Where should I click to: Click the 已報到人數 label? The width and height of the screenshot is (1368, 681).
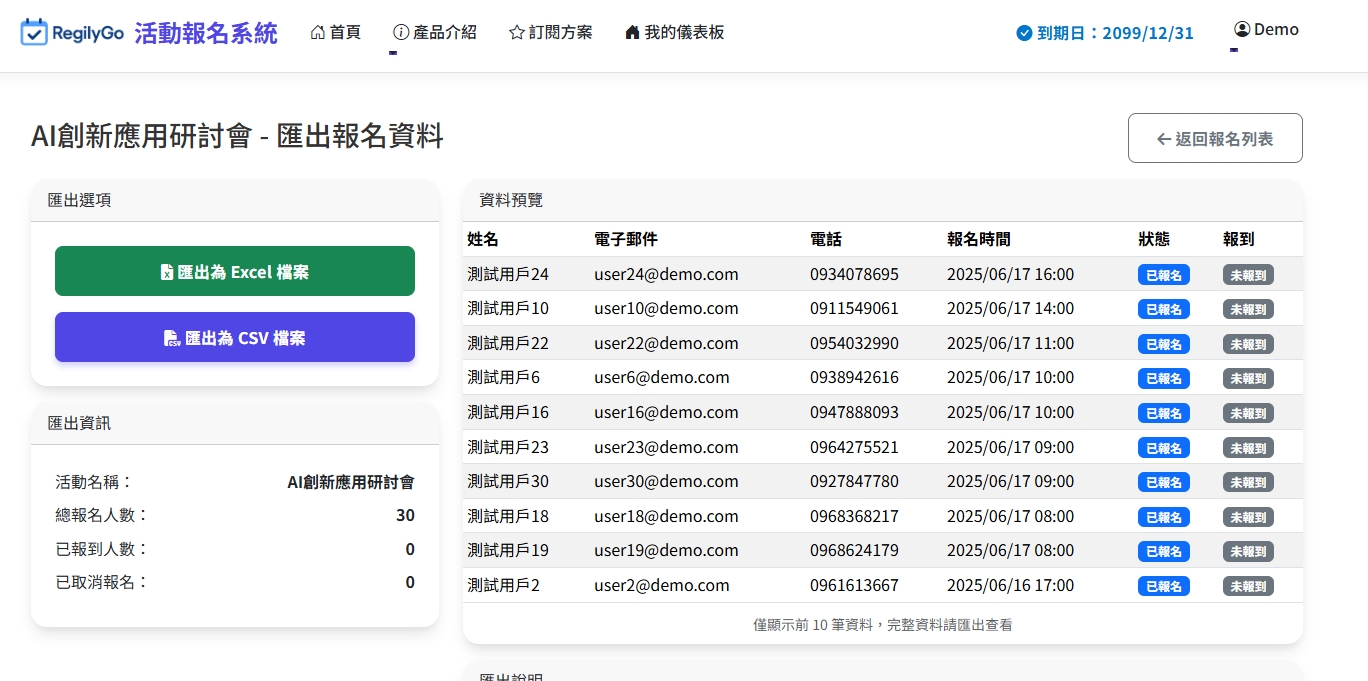pos(101,549)
